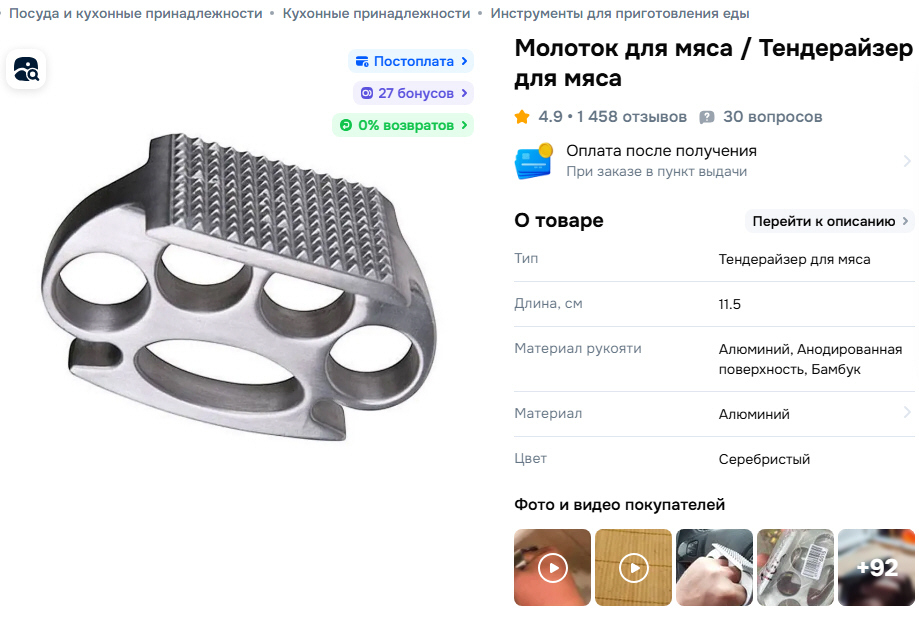Click the orange rating star icon

click(522, 117)
